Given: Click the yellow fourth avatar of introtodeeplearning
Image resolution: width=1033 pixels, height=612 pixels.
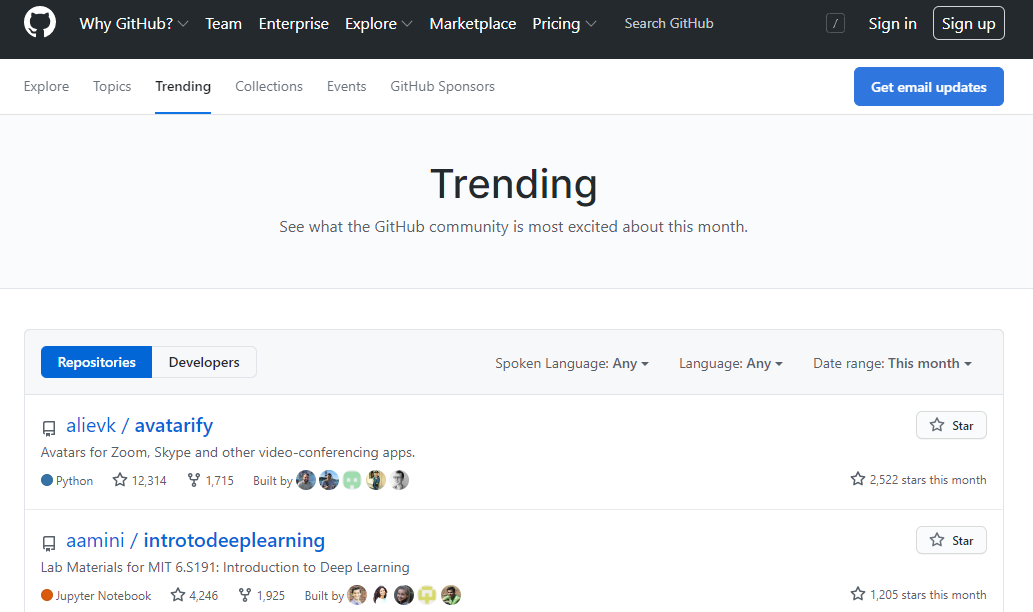Looking at the screenshot, I should point(427,596).
